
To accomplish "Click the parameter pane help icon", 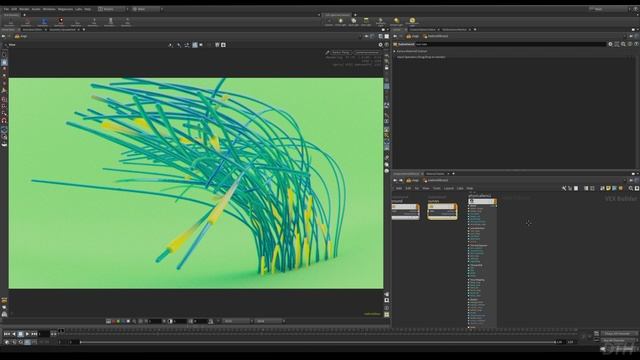I will point(636,44).
